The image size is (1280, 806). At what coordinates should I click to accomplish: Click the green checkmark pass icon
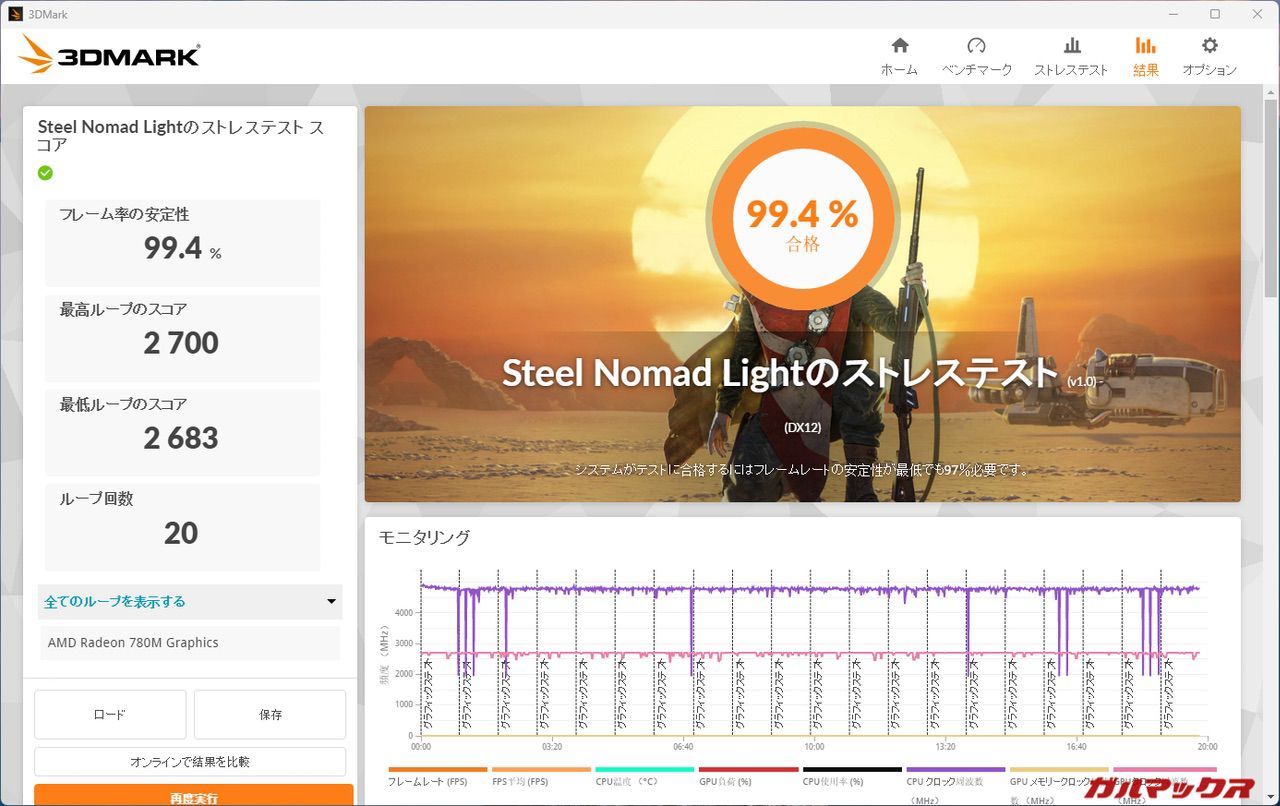pyautogui.click(x=45, y=173)
